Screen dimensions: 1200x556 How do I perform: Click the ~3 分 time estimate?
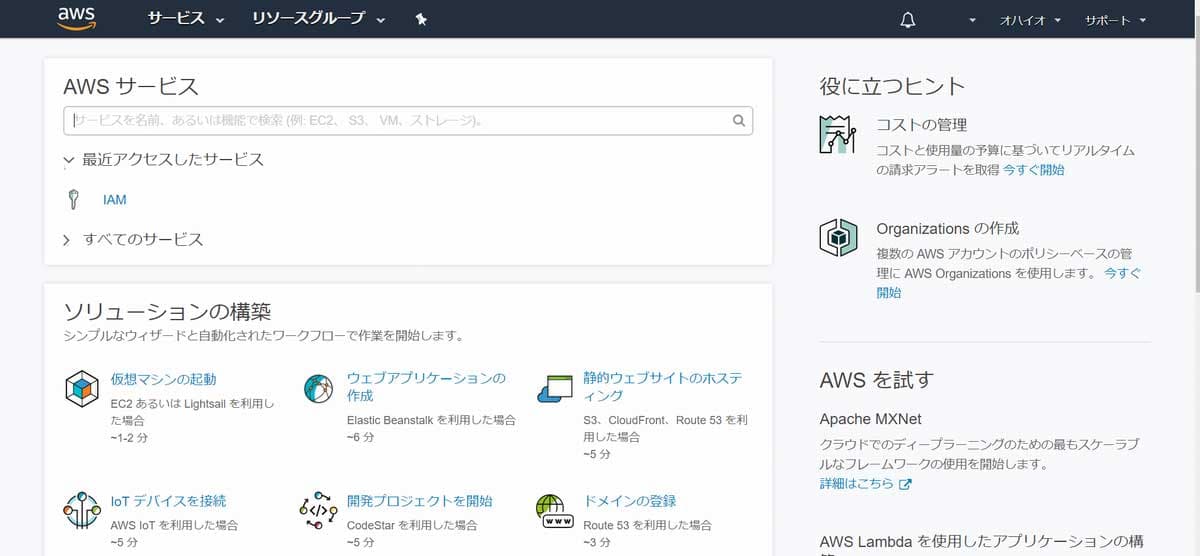597,542
